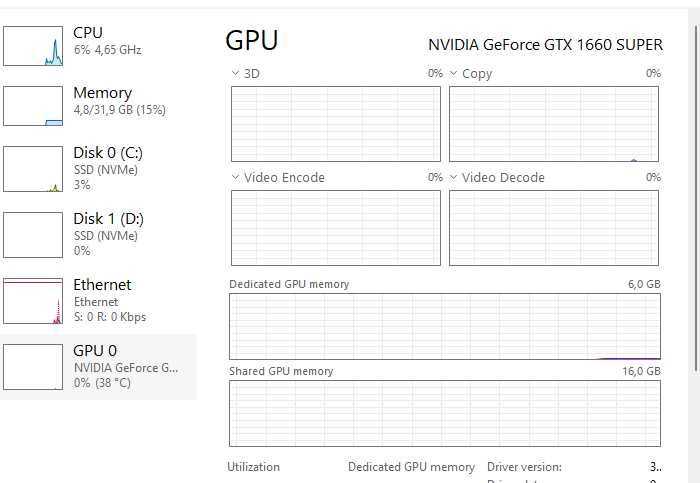700x483 pixels.
Task: Click the Disk 0 (C:) mini graph
Action: tap(33, 169)
